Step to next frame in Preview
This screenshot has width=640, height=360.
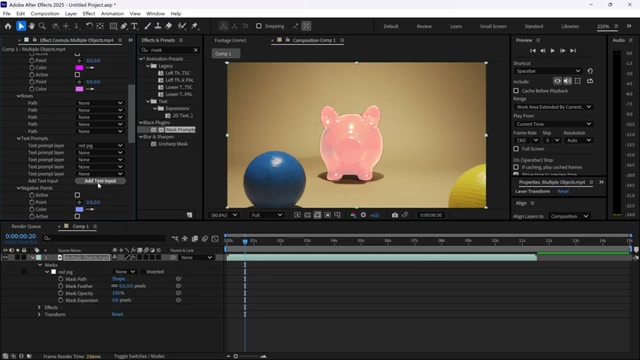(562, 51)
